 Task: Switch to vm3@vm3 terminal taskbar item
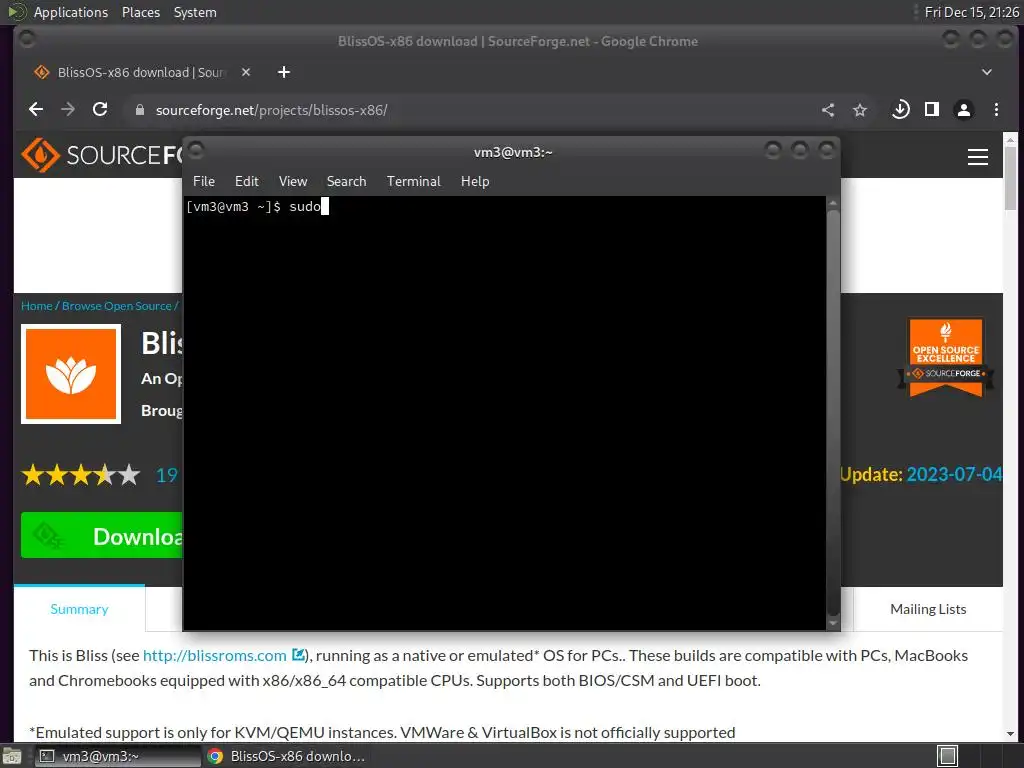[117, 756]
